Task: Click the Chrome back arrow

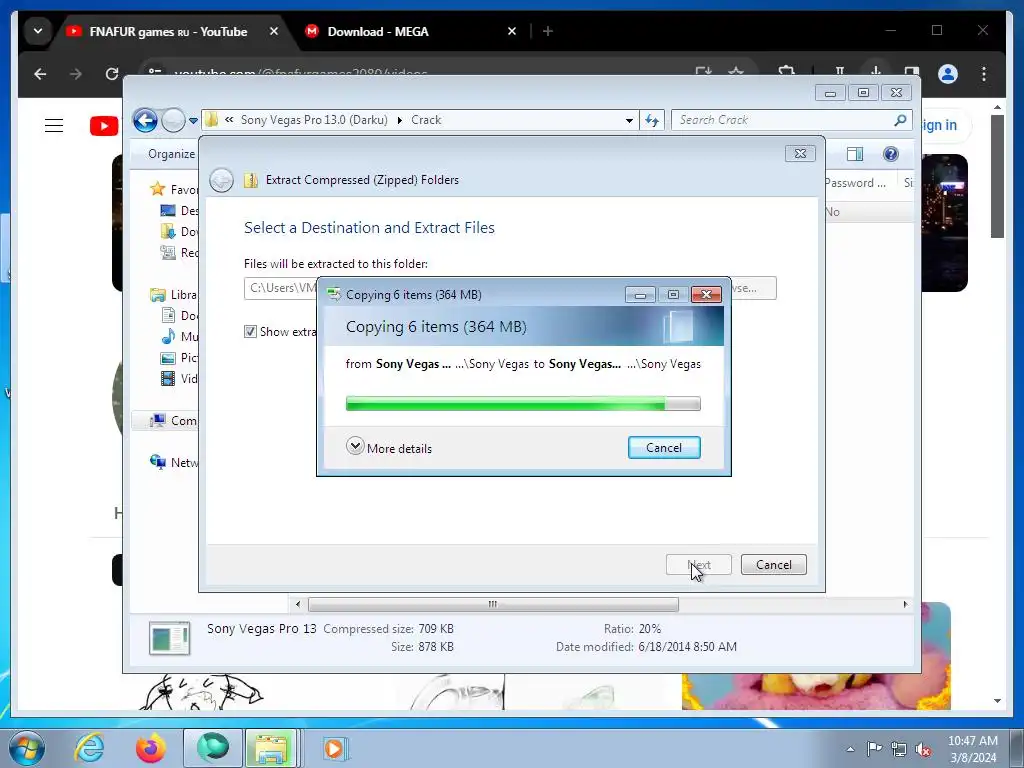Action: tap(40, 74)
